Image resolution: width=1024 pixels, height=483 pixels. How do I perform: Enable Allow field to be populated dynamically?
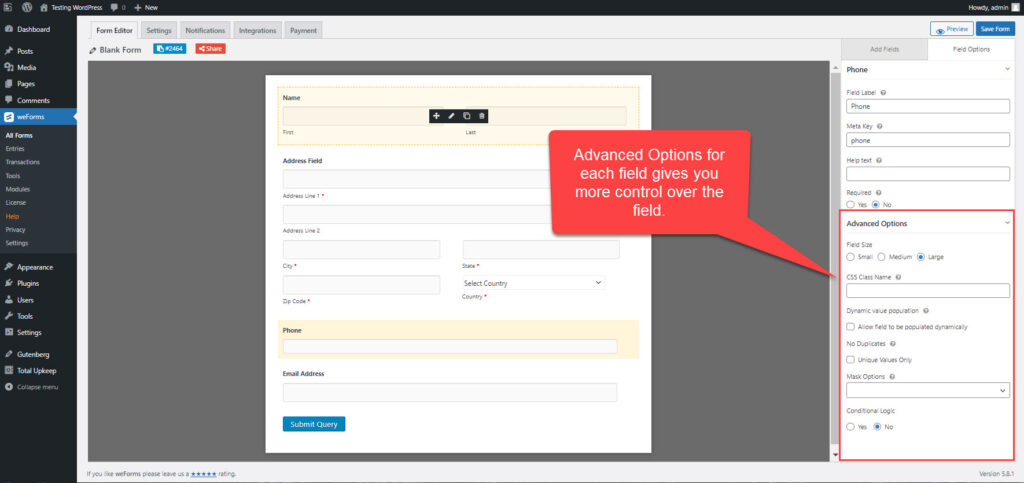[x=850, y=326]
